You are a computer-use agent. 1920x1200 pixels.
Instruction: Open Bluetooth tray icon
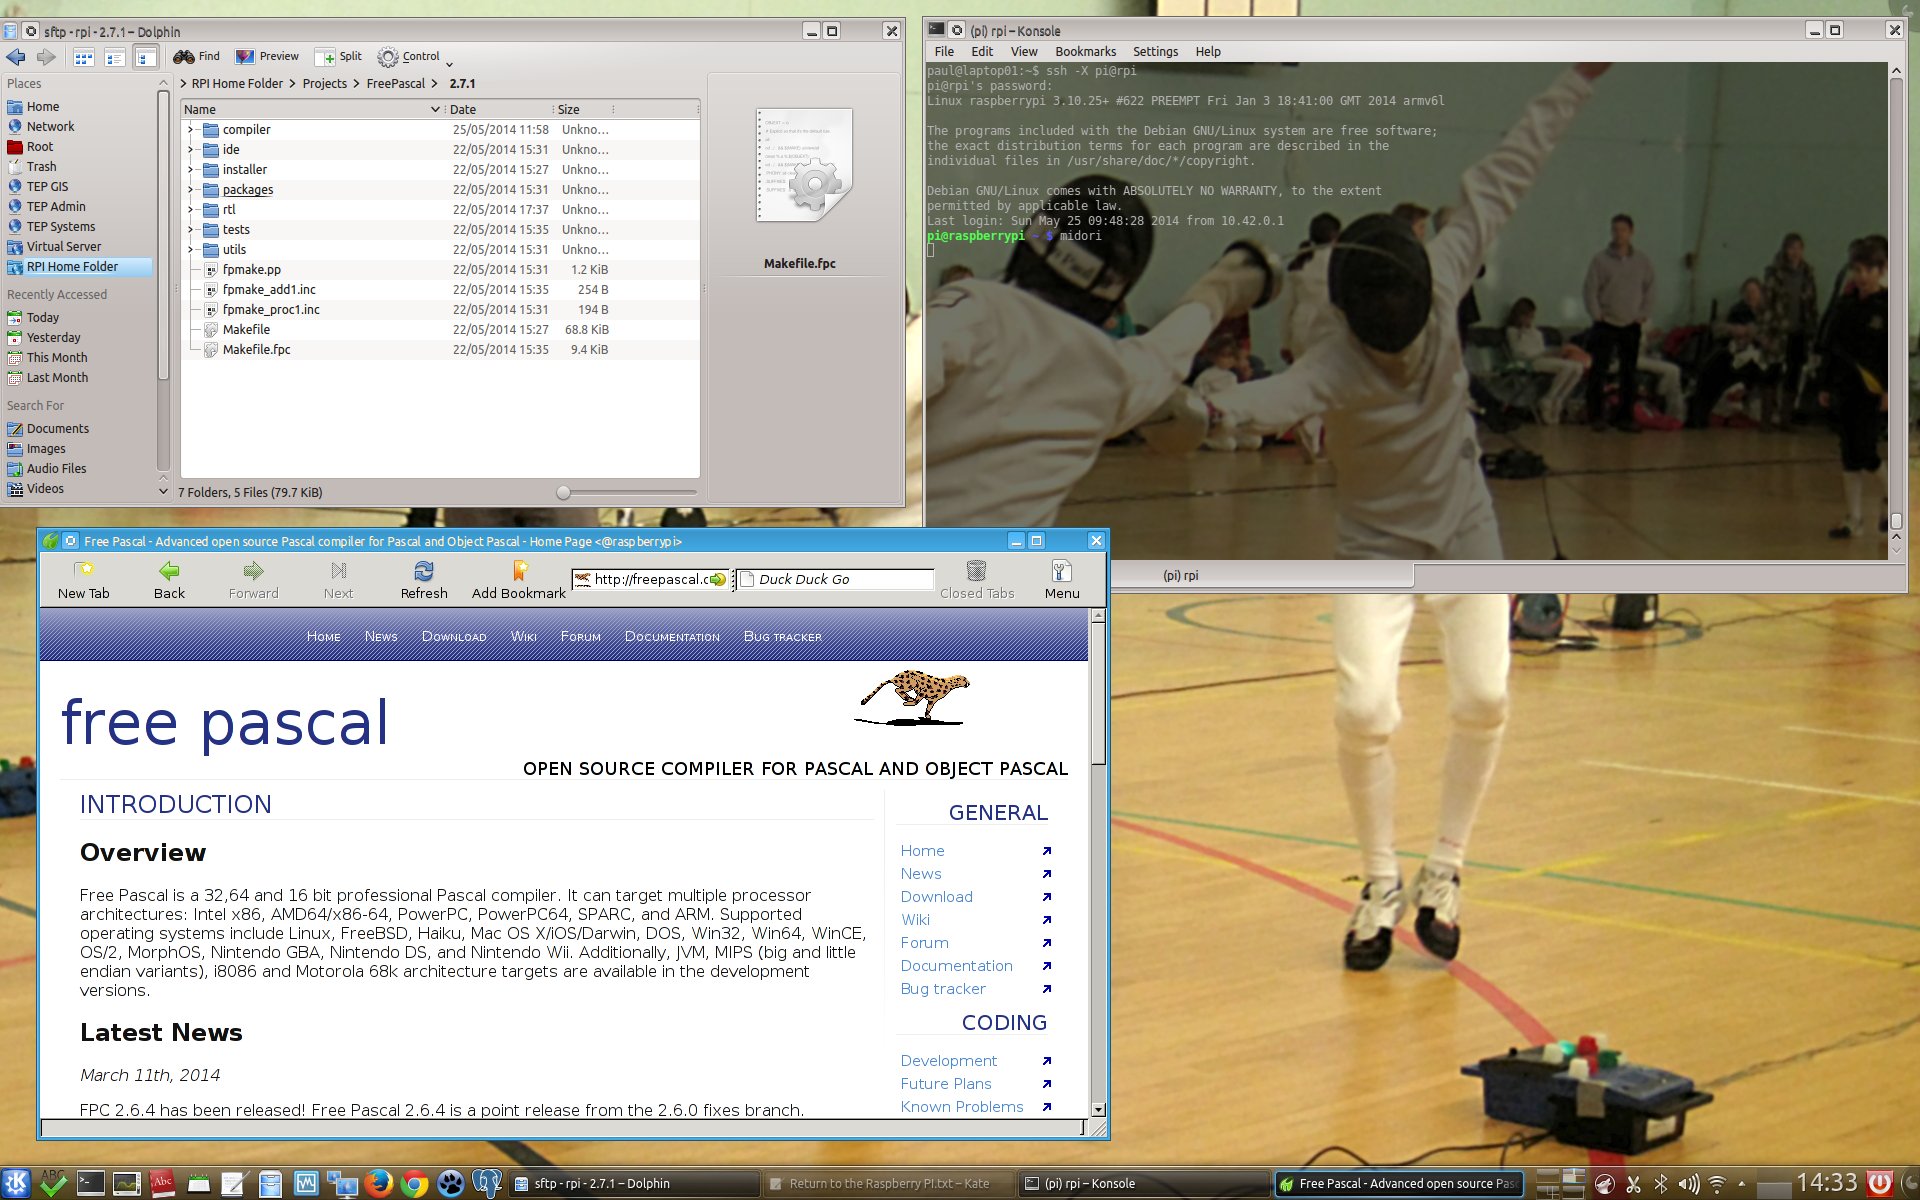tap(1661, 1184)
